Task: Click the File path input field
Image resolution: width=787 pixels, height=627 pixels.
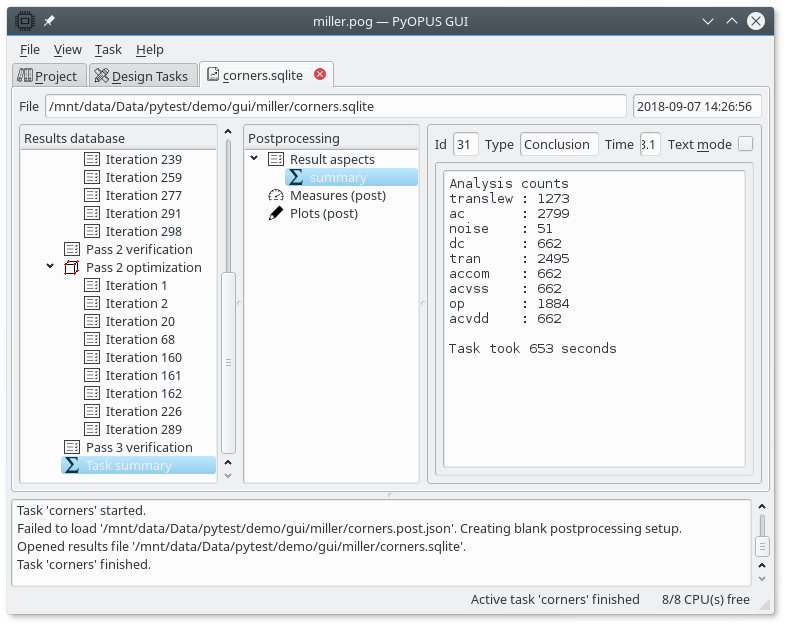Action: pyautogui.click(x=335, y=106)
